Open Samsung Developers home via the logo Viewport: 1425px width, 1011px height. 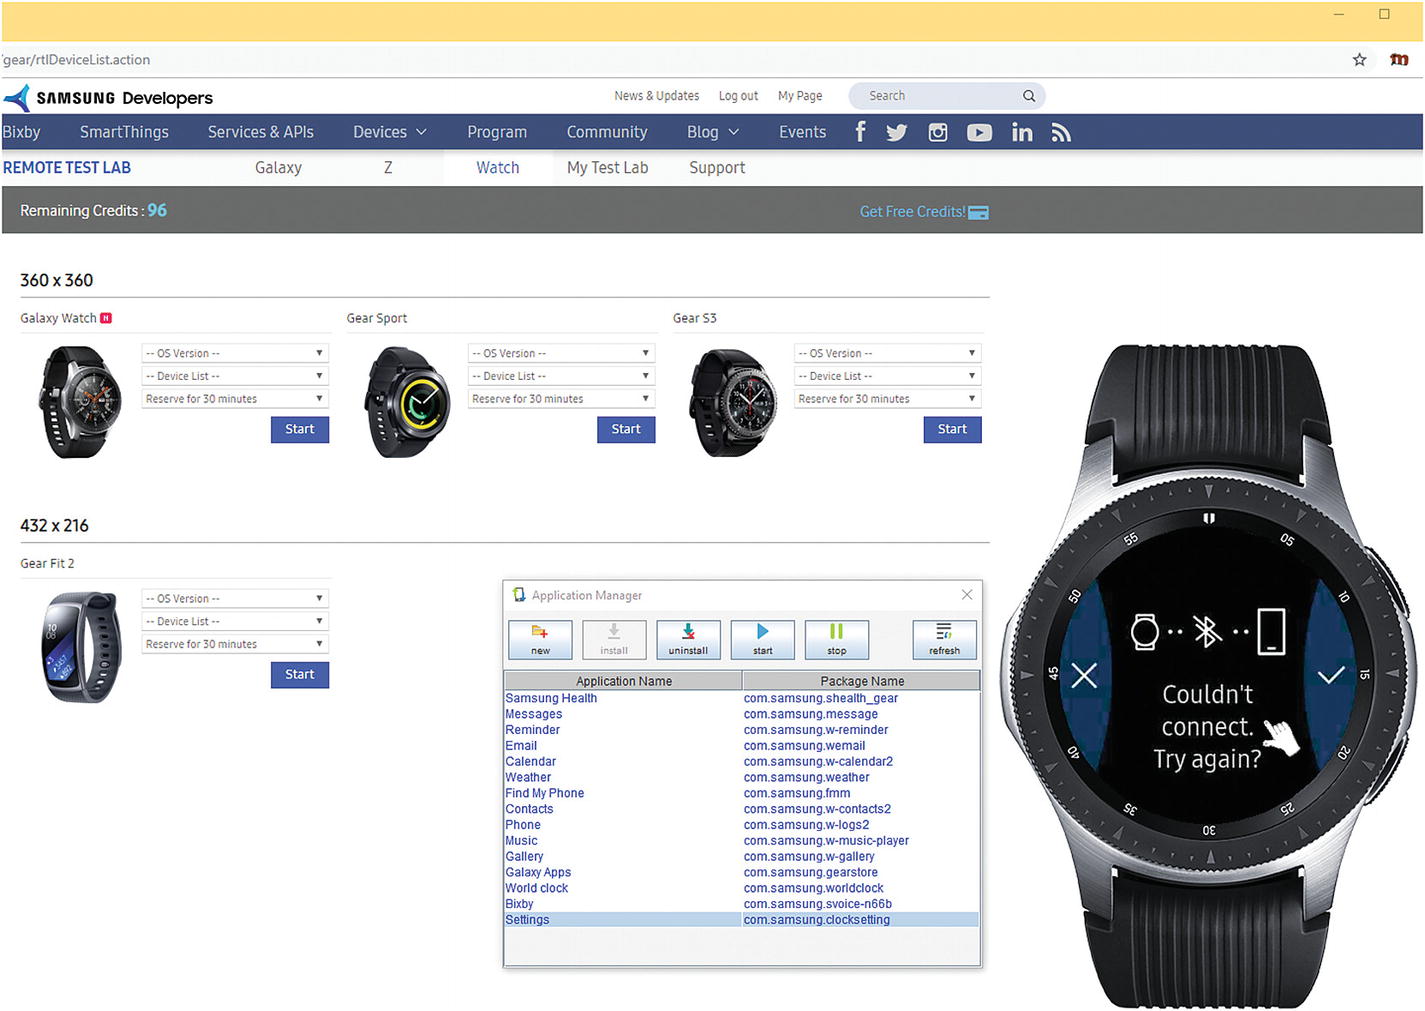click(x=108, y=98)
